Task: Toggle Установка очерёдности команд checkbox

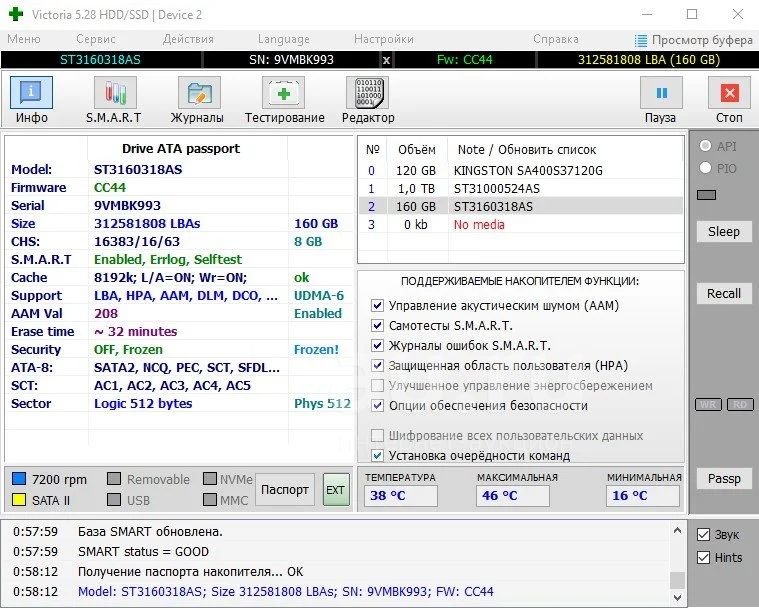Action: (x=377, y=456)
